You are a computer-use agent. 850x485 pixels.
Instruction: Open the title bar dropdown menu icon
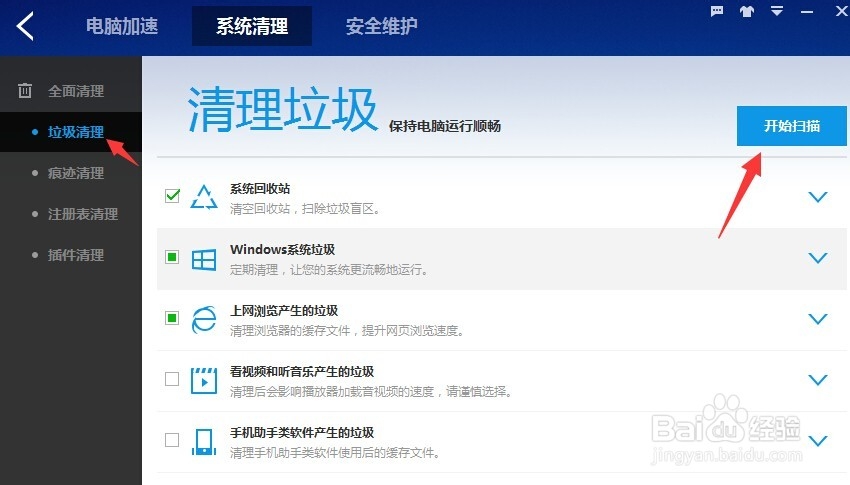click(777, 11)
